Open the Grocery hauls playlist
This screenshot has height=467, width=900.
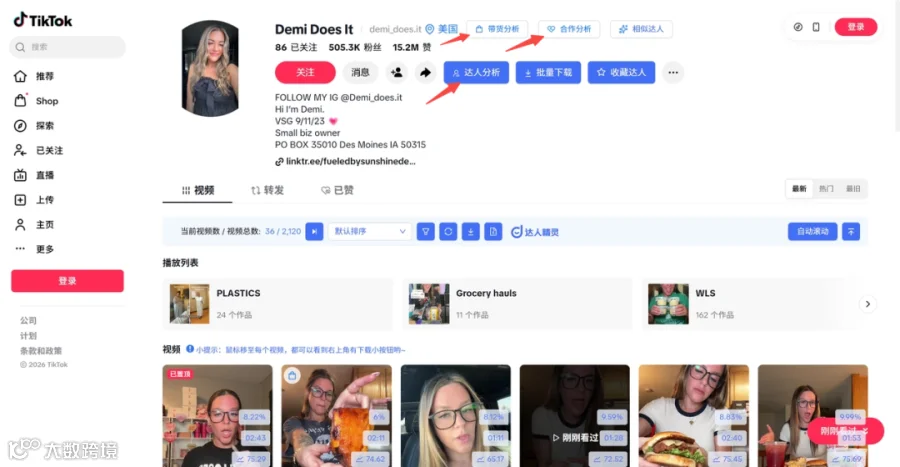coord(517,304)
